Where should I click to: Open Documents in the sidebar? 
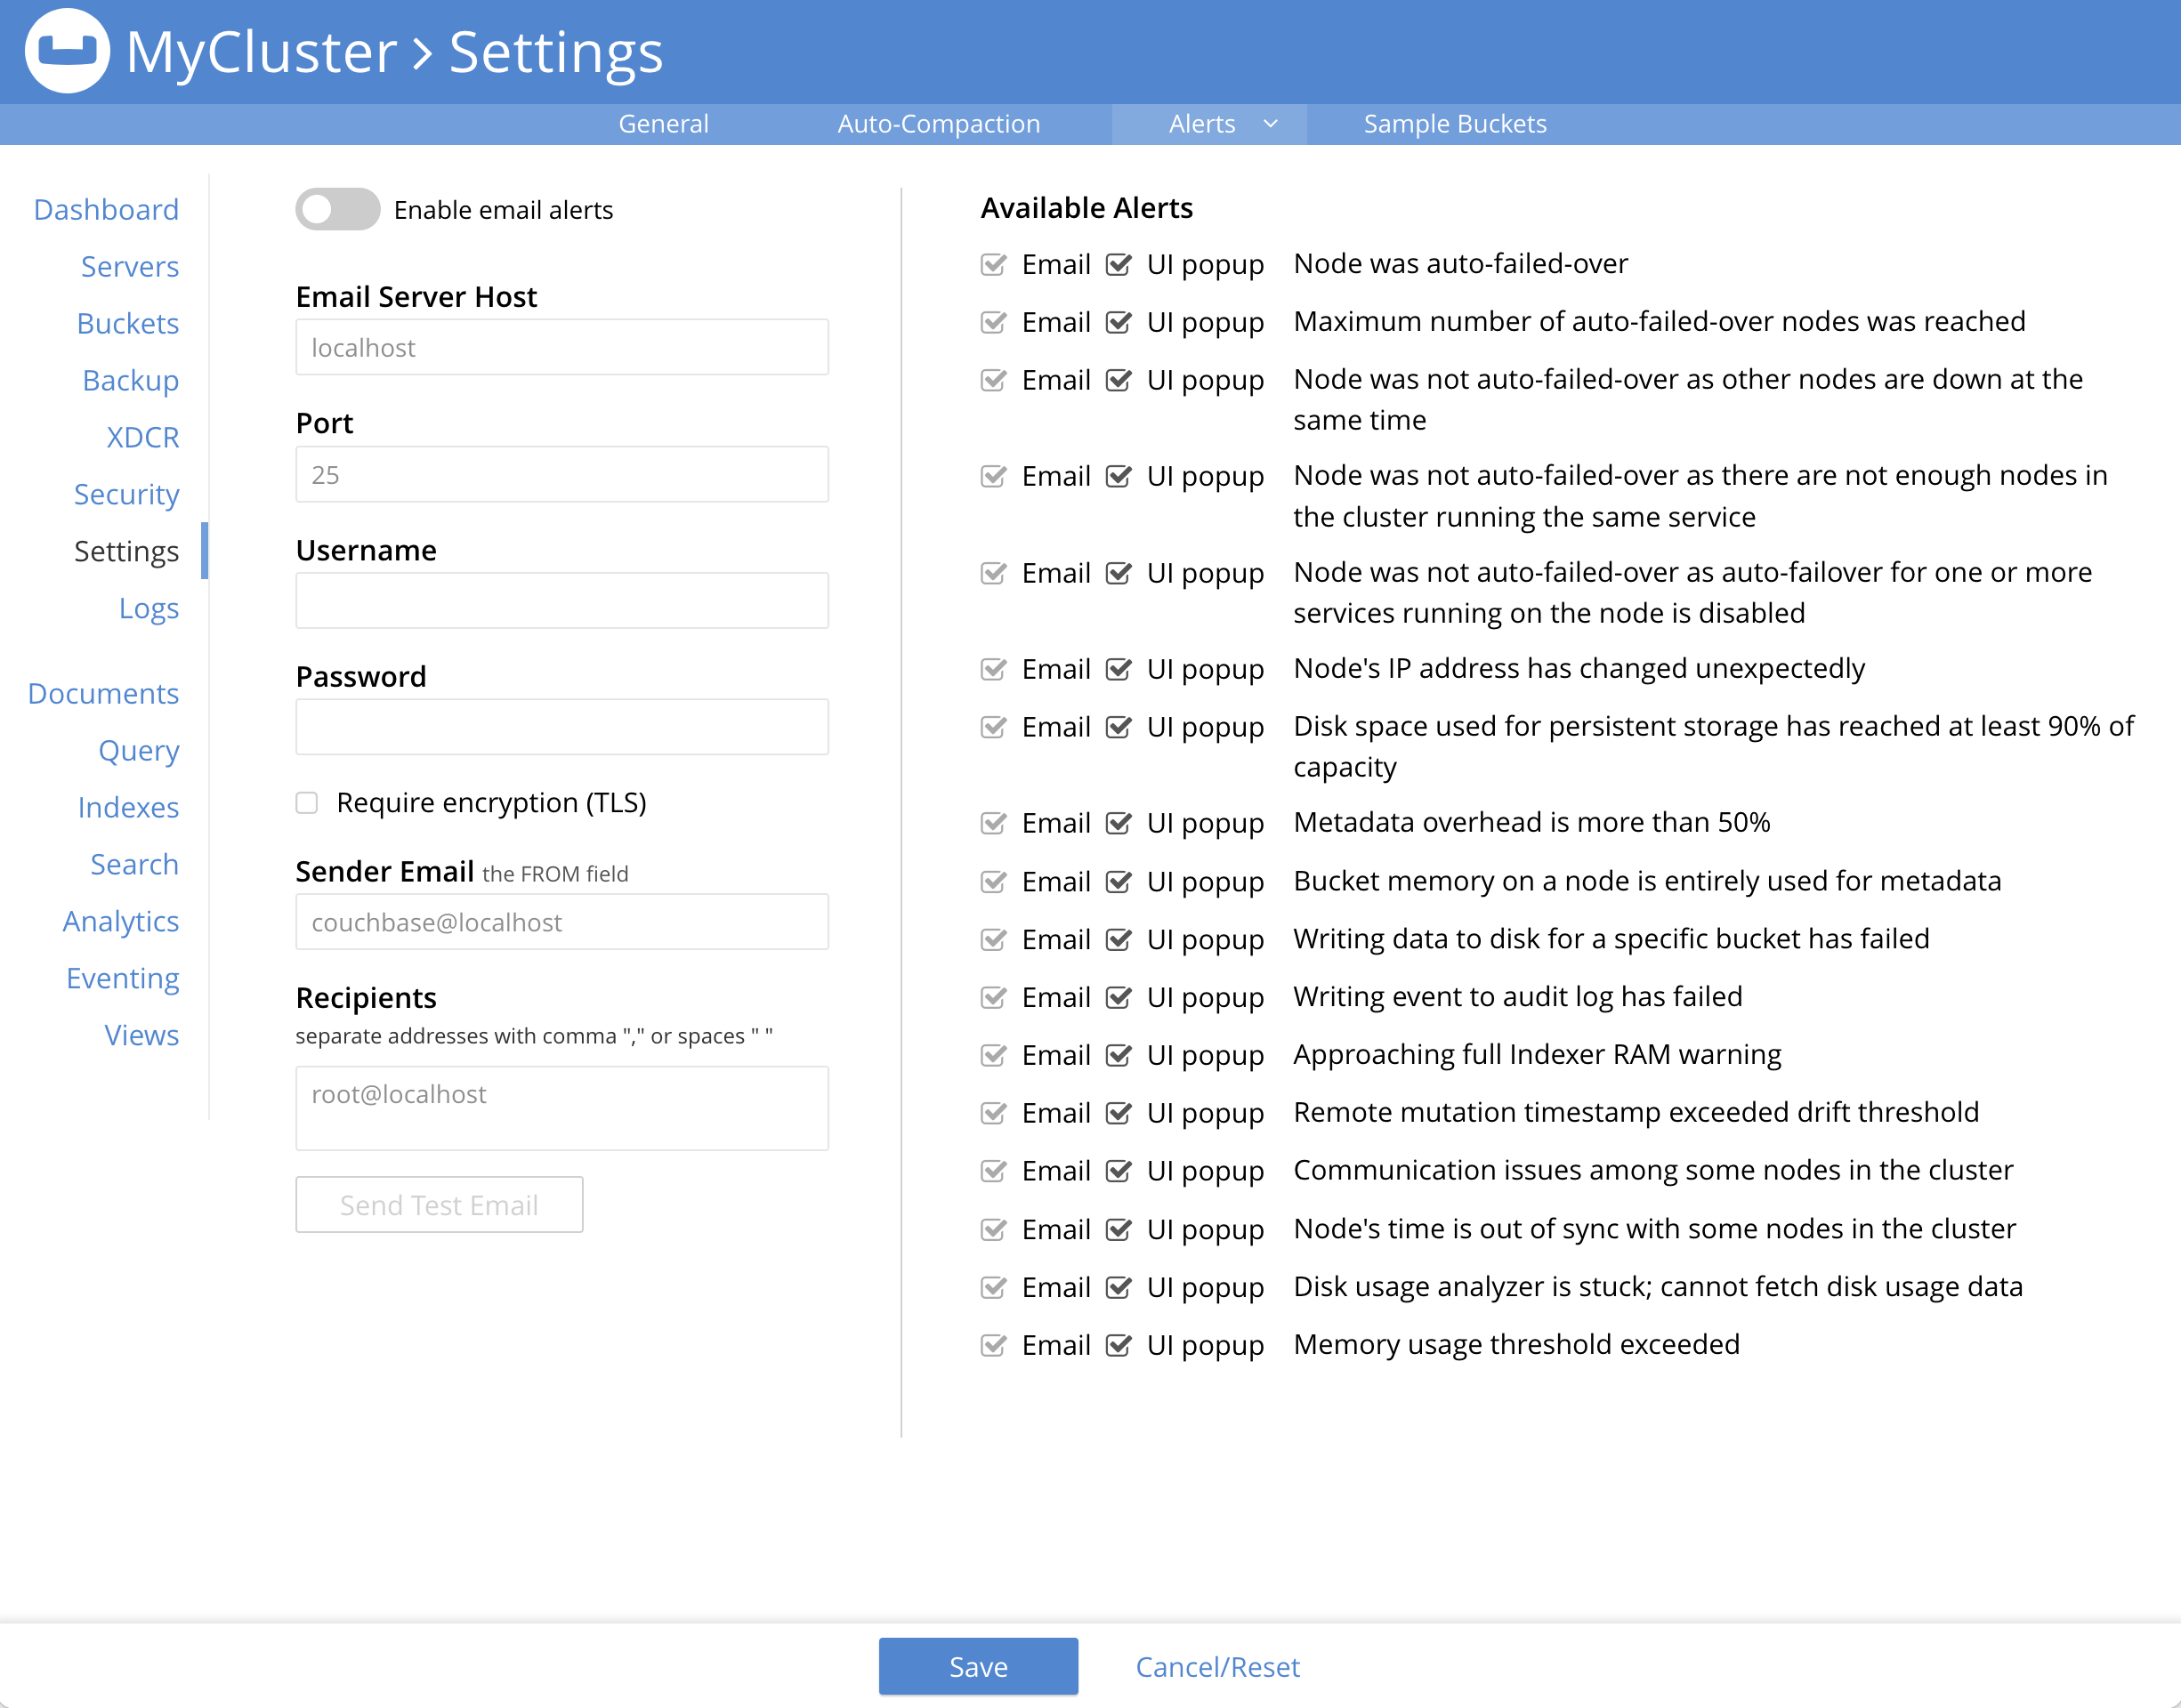(103, 694)
